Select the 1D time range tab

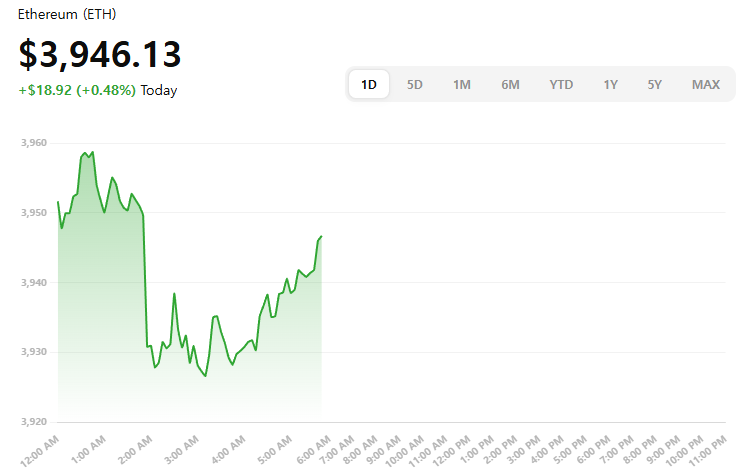point(369,85)
